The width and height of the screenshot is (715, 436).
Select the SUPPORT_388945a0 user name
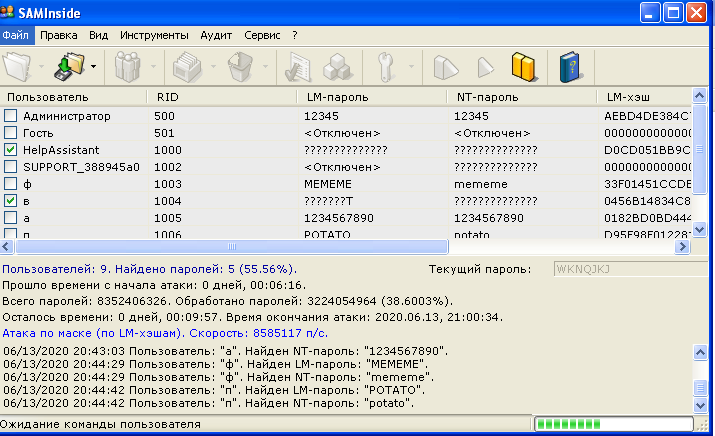pyautogui.click(x=81, y=167)
